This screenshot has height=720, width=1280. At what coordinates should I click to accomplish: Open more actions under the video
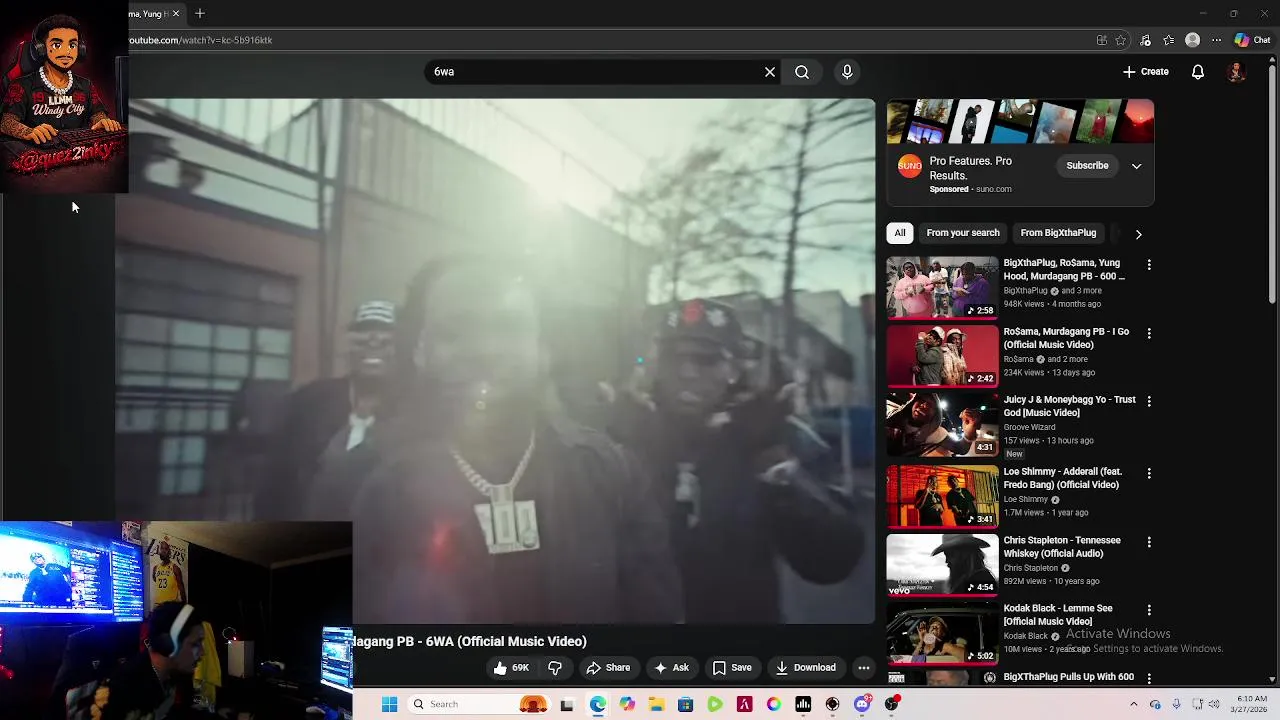[864, 668]
